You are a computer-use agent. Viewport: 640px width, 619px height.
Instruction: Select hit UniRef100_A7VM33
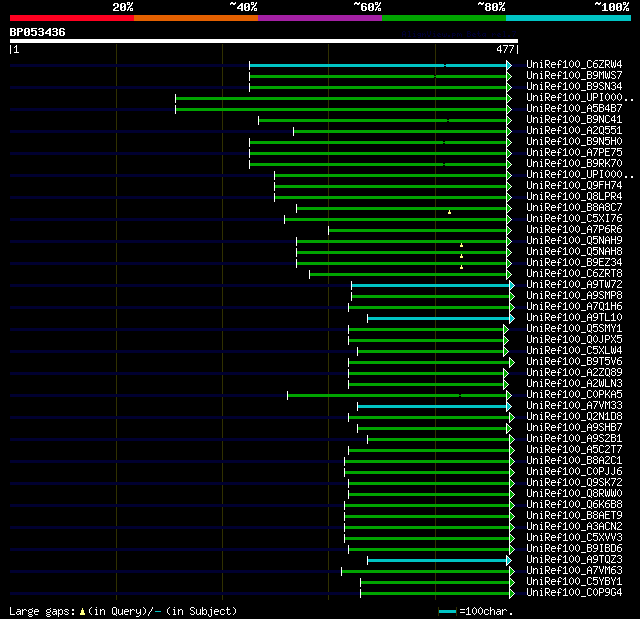point(574,406)
